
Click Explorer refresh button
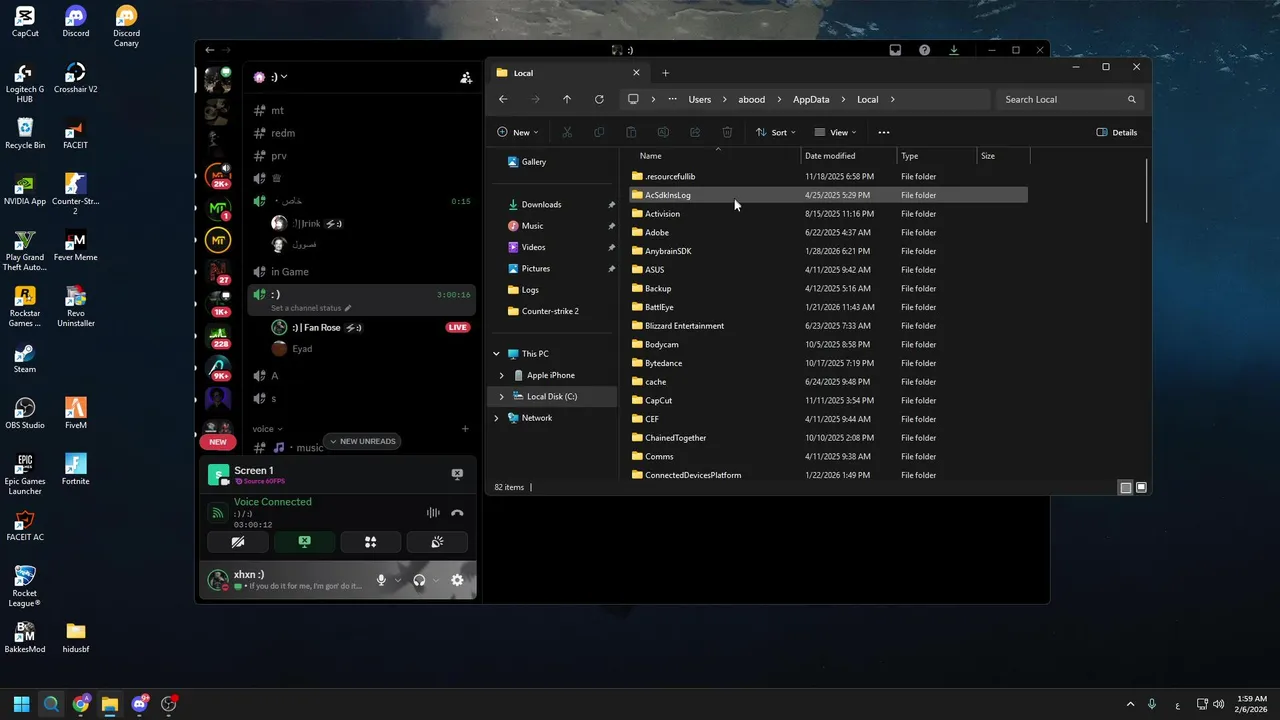599,99
